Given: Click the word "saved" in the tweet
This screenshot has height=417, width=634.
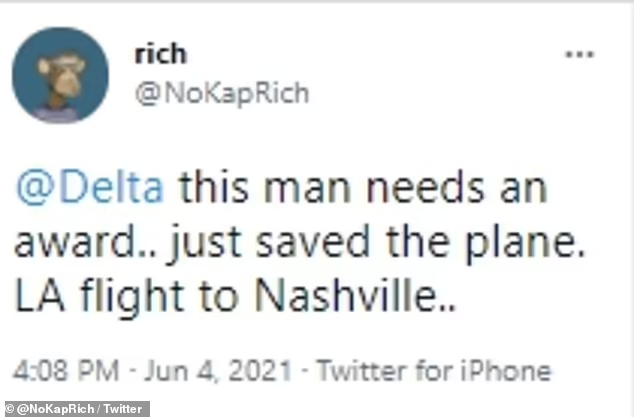Looking at the screenshot, I should 325,240.
